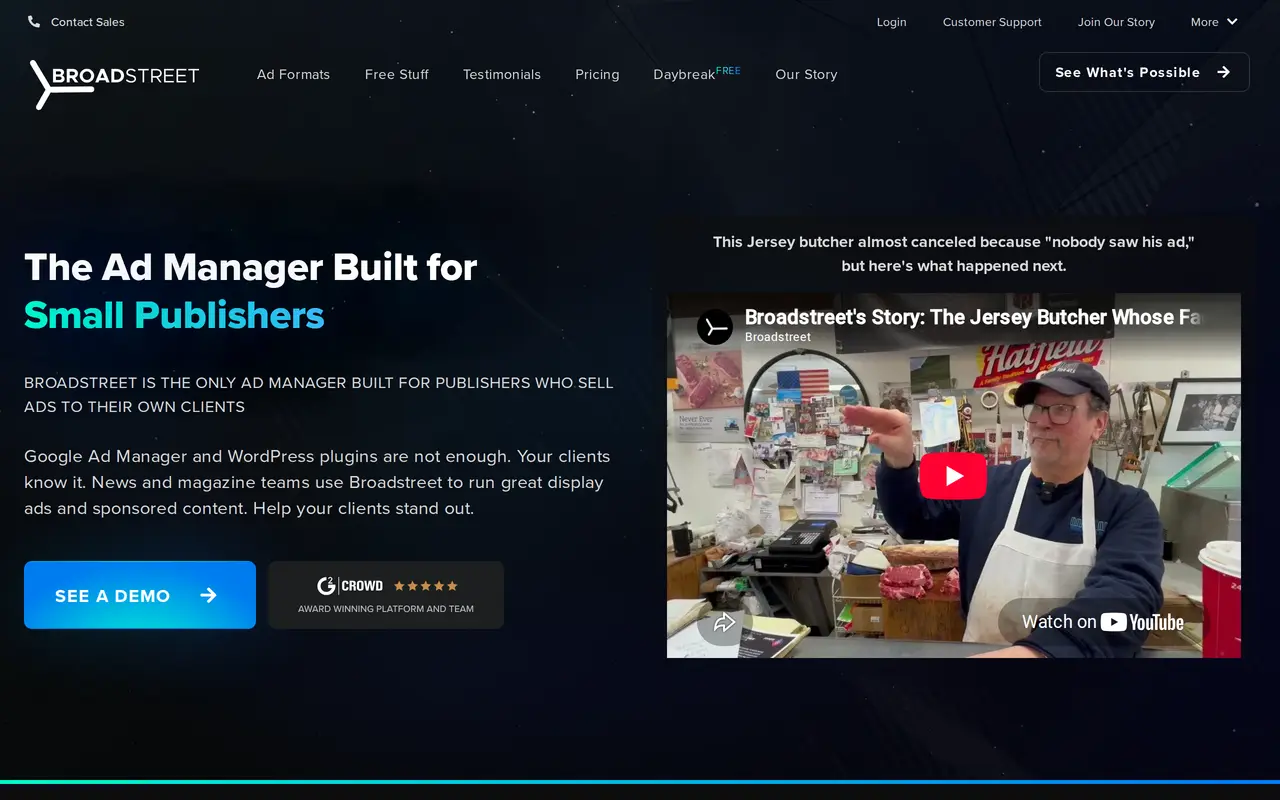Open the Free Stuff menu item

pos(397,74)
